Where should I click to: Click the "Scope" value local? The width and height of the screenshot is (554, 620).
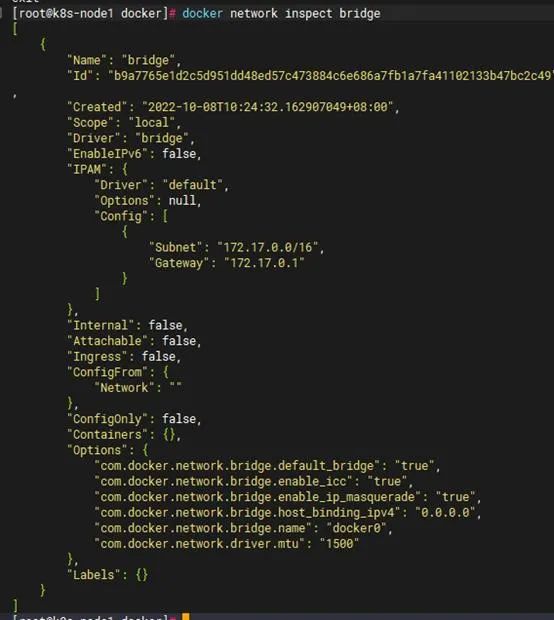152,123
